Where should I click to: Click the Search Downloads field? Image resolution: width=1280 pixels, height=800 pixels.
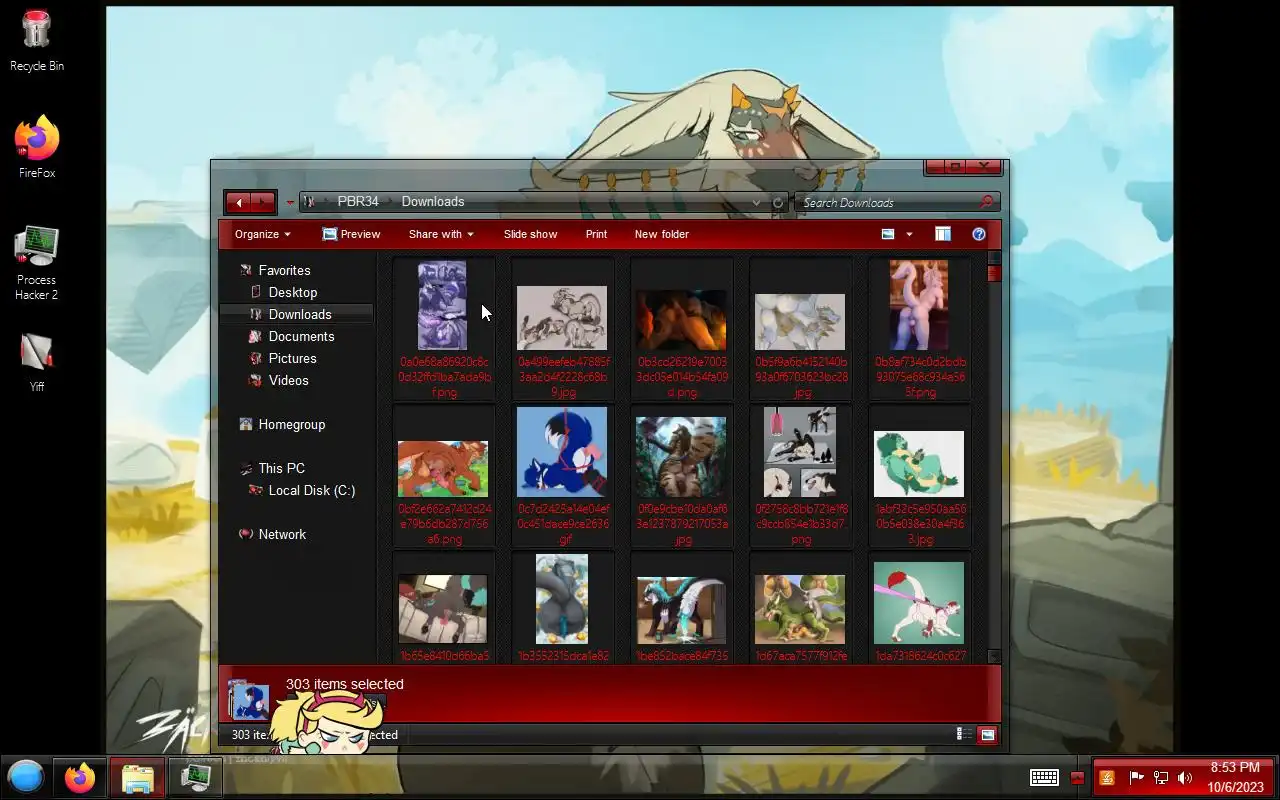[x=885, y=202]
